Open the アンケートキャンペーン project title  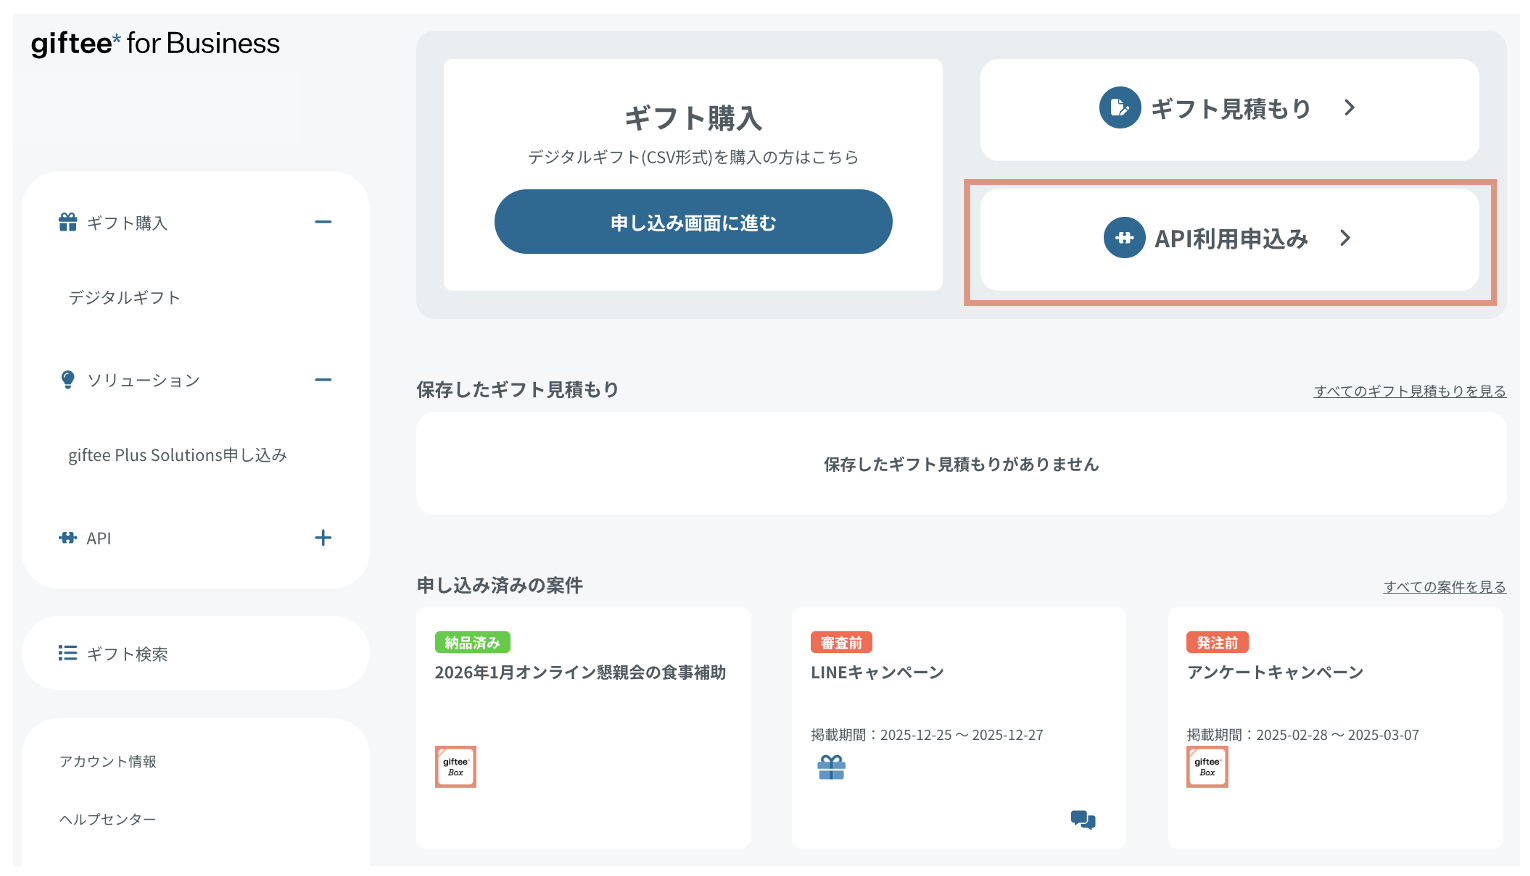point(1275,672)
